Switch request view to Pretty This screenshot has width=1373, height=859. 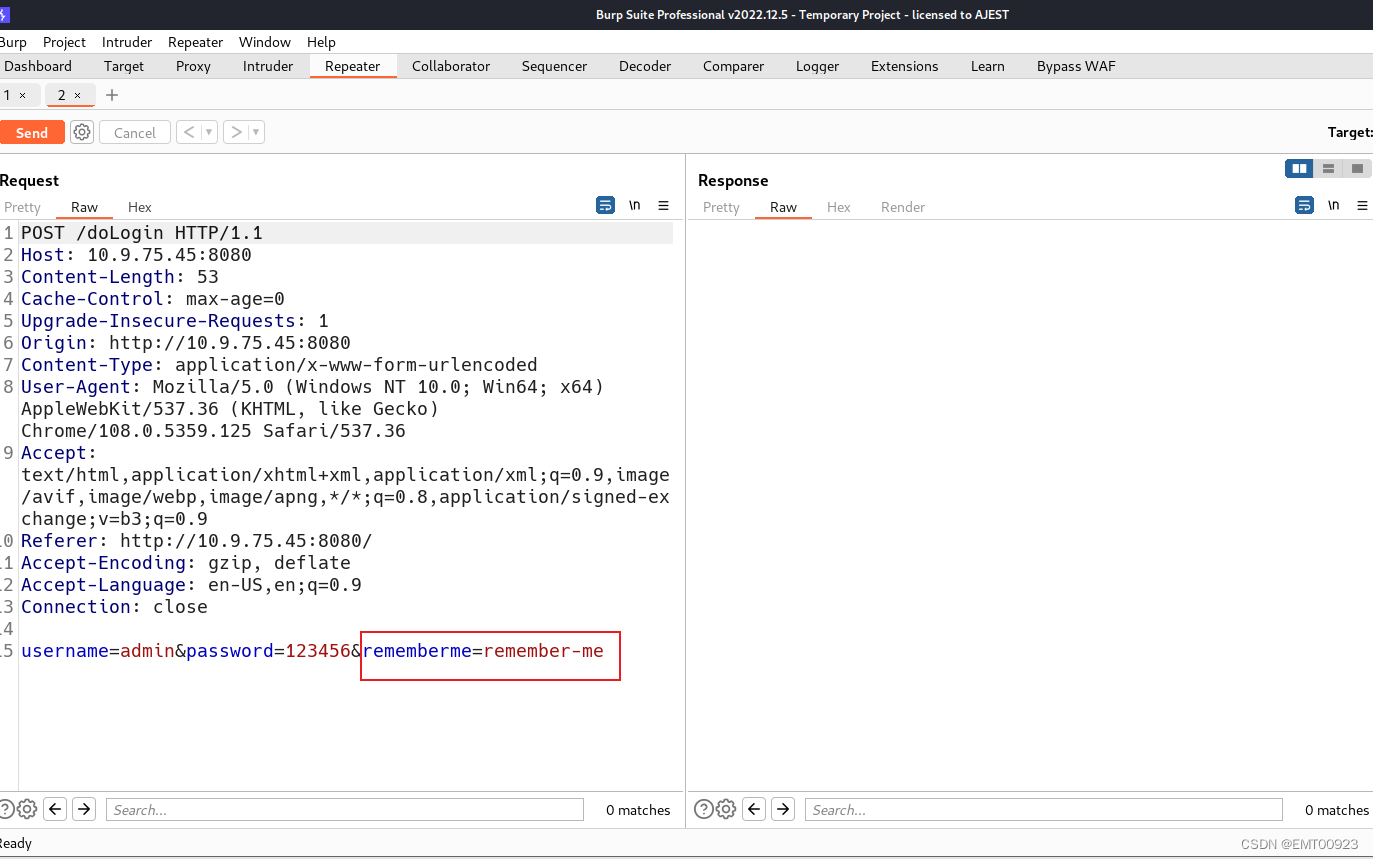pos(22,207)
